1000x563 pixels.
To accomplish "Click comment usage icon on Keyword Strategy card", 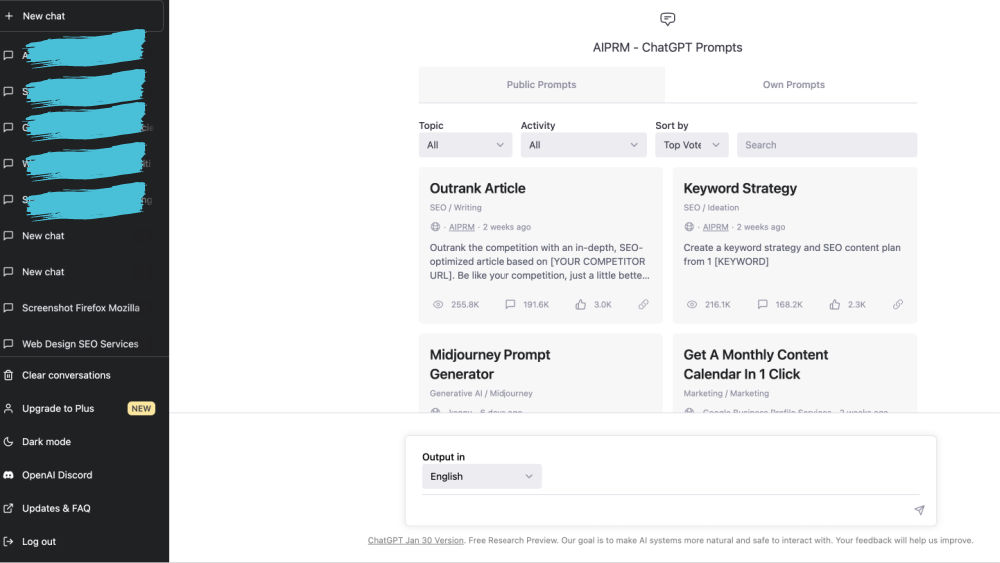I will (763, 304).
